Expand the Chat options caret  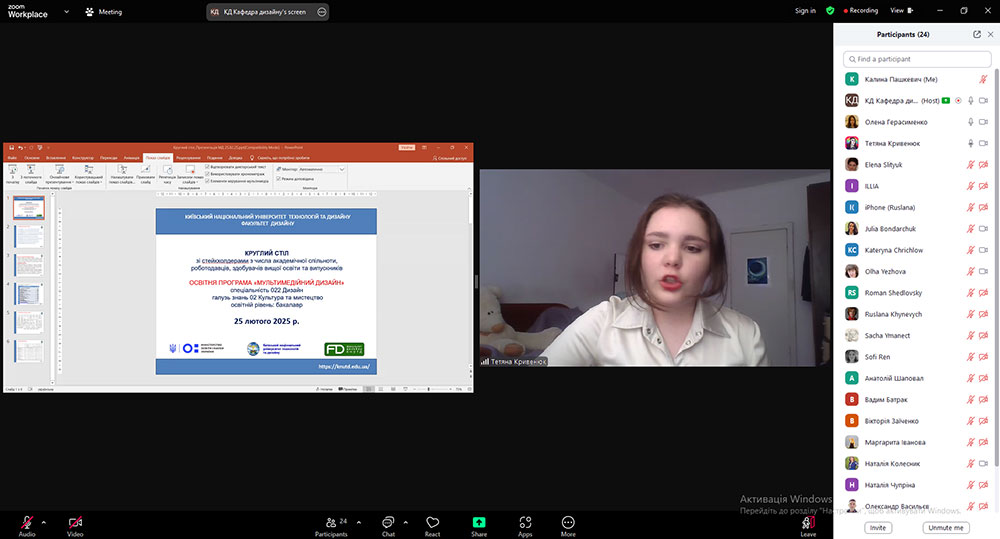(406, 522)
